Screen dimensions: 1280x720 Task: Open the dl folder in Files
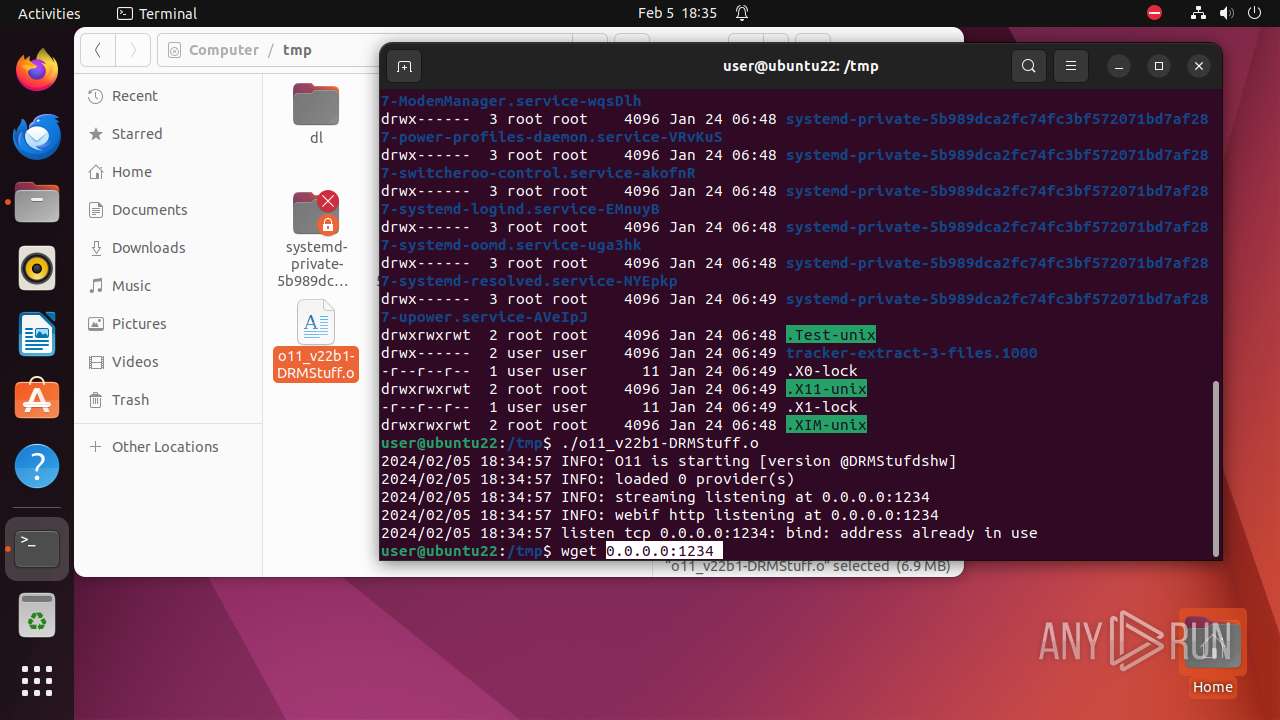316,114
